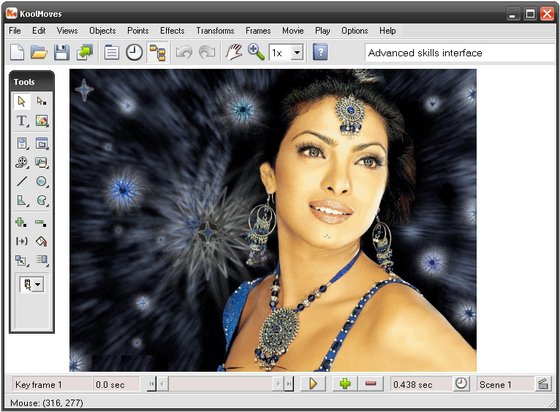Activate the magnifier zoom tool

pos(256,52)
